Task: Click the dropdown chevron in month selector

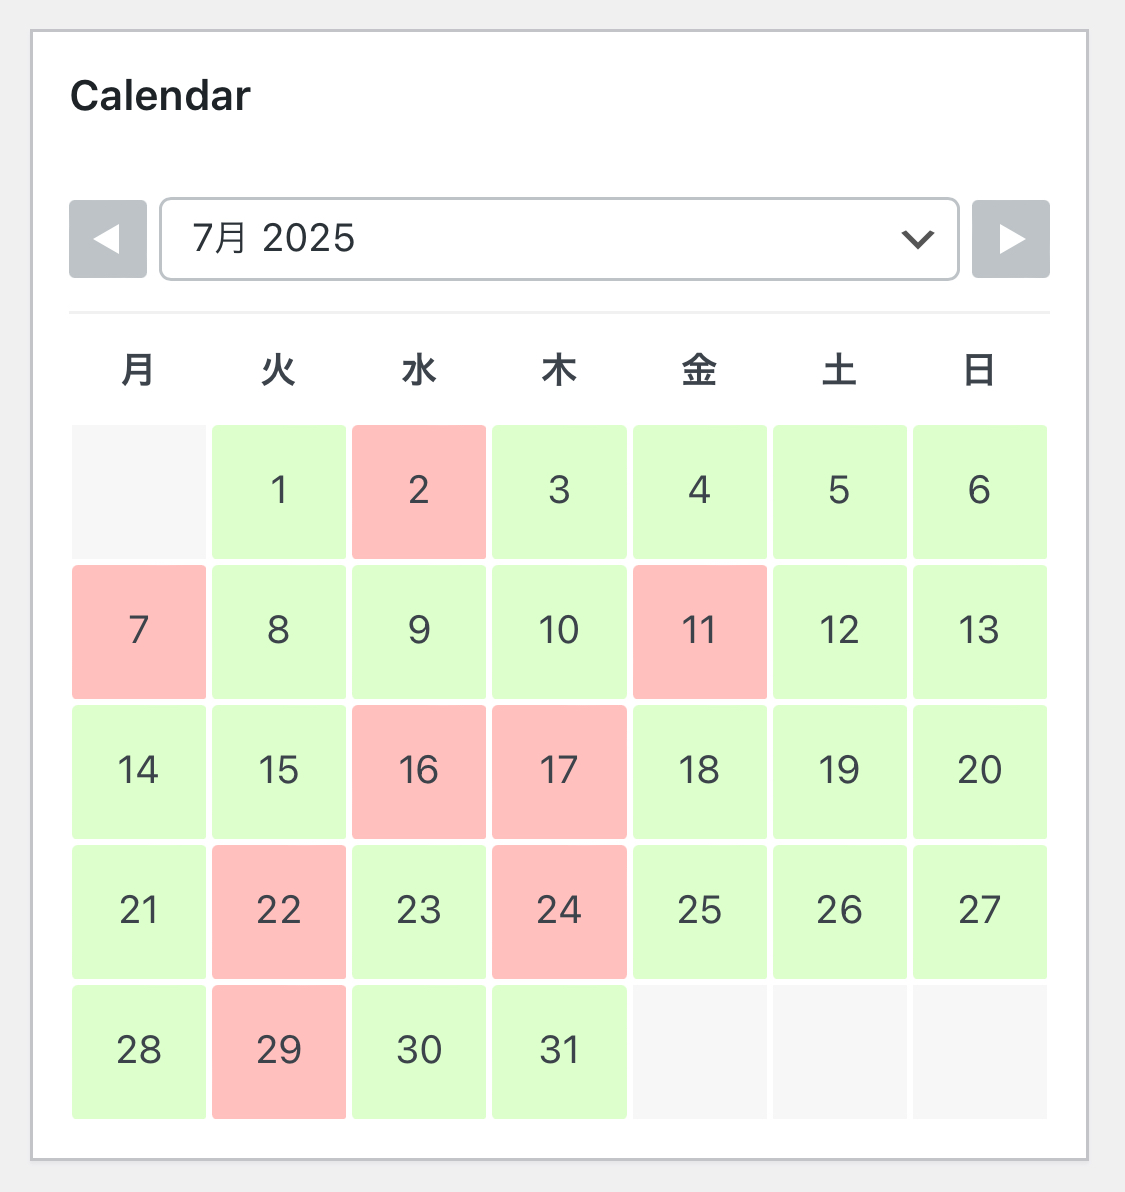Action: pyautogui.click(x=917, y=239)
